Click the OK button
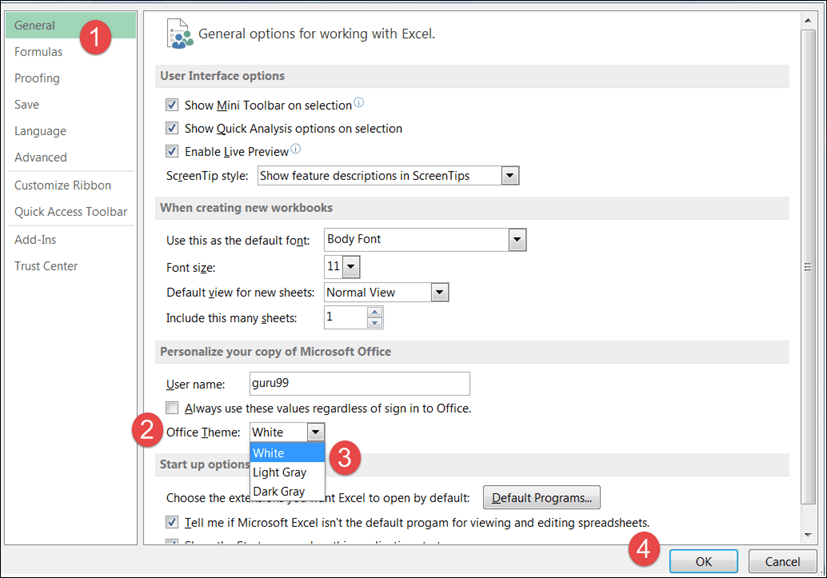This screenshot has width=827, height=578. 703,561
